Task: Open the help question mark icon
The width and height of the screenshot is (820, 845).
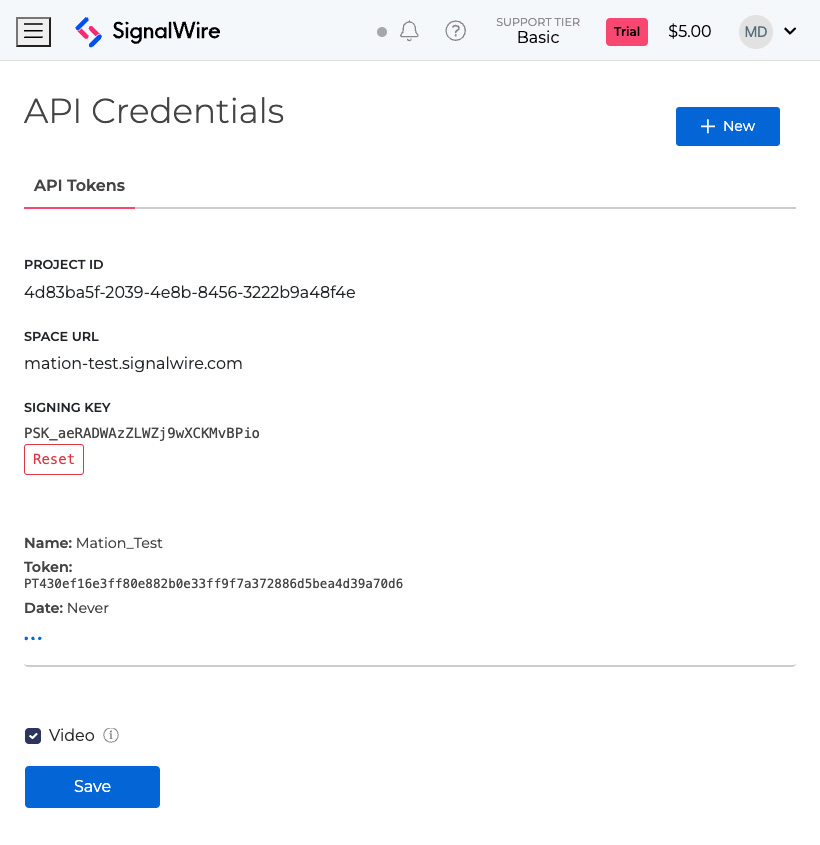Action: [455, 31]
